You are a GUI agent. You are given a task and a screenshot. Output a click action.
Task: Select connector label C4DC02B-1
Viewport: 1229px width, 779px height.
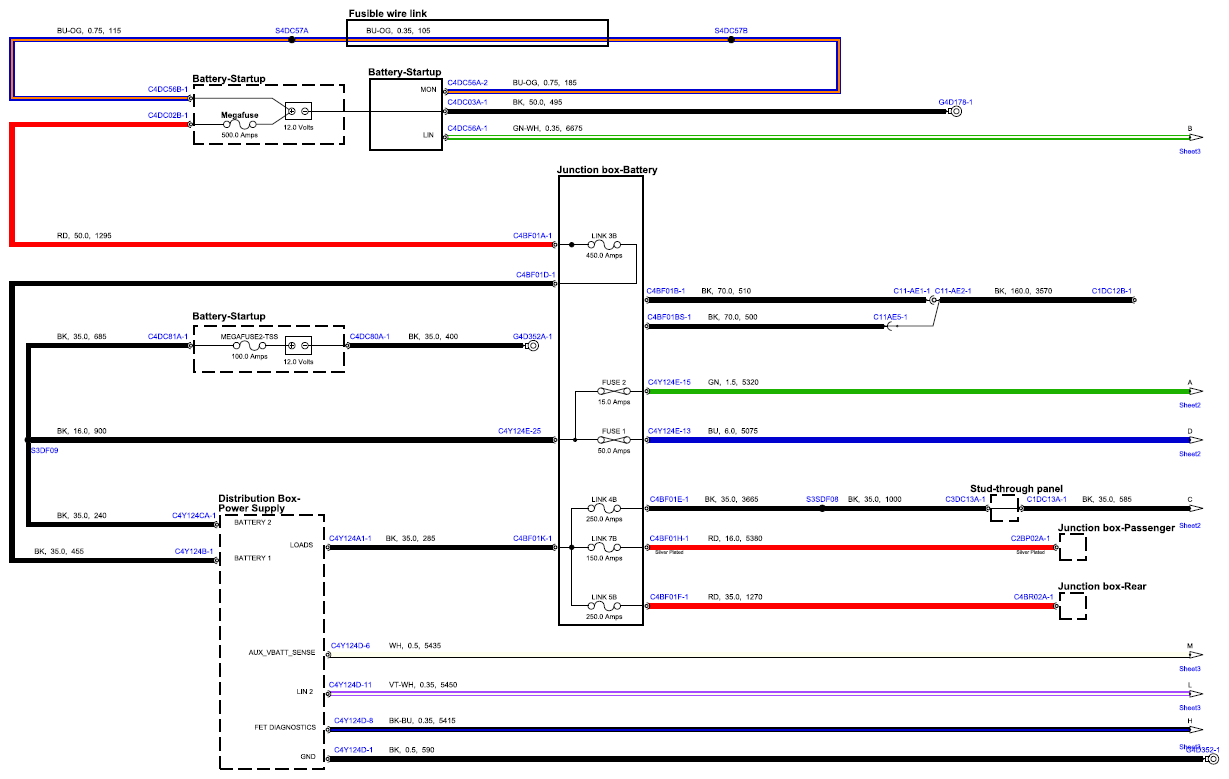pyautogui.click(x=168, y=115)
